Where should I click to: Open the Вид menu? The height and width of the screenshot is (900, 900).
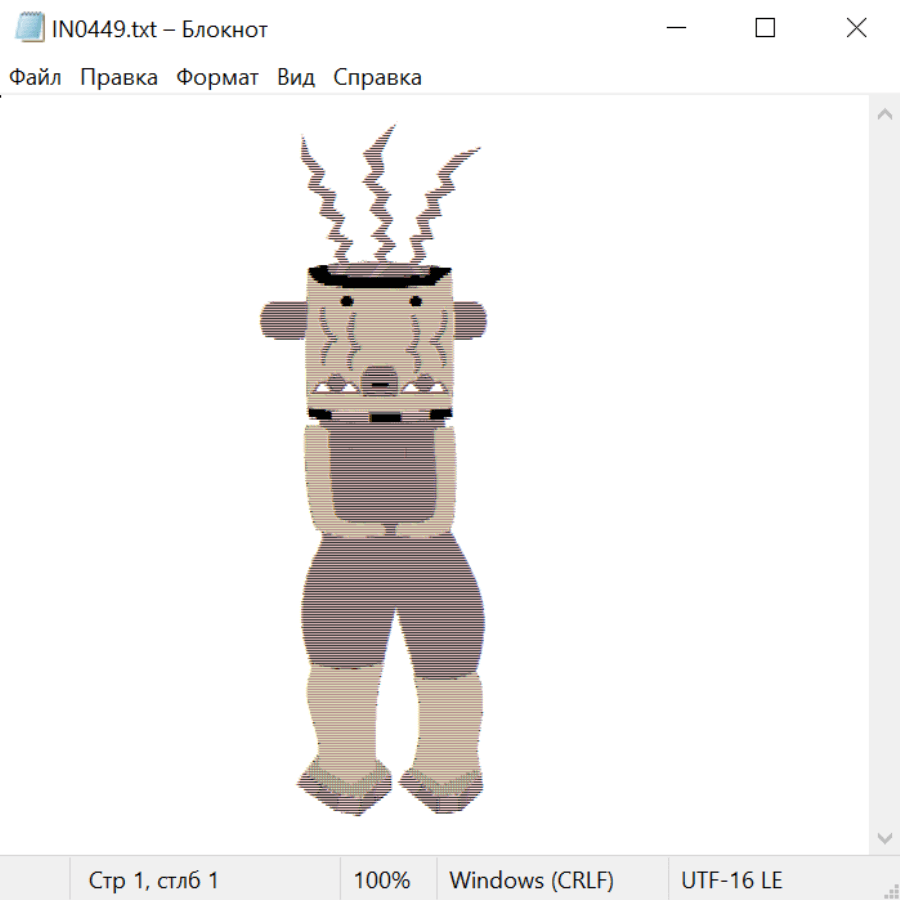[x=295, y=78]
